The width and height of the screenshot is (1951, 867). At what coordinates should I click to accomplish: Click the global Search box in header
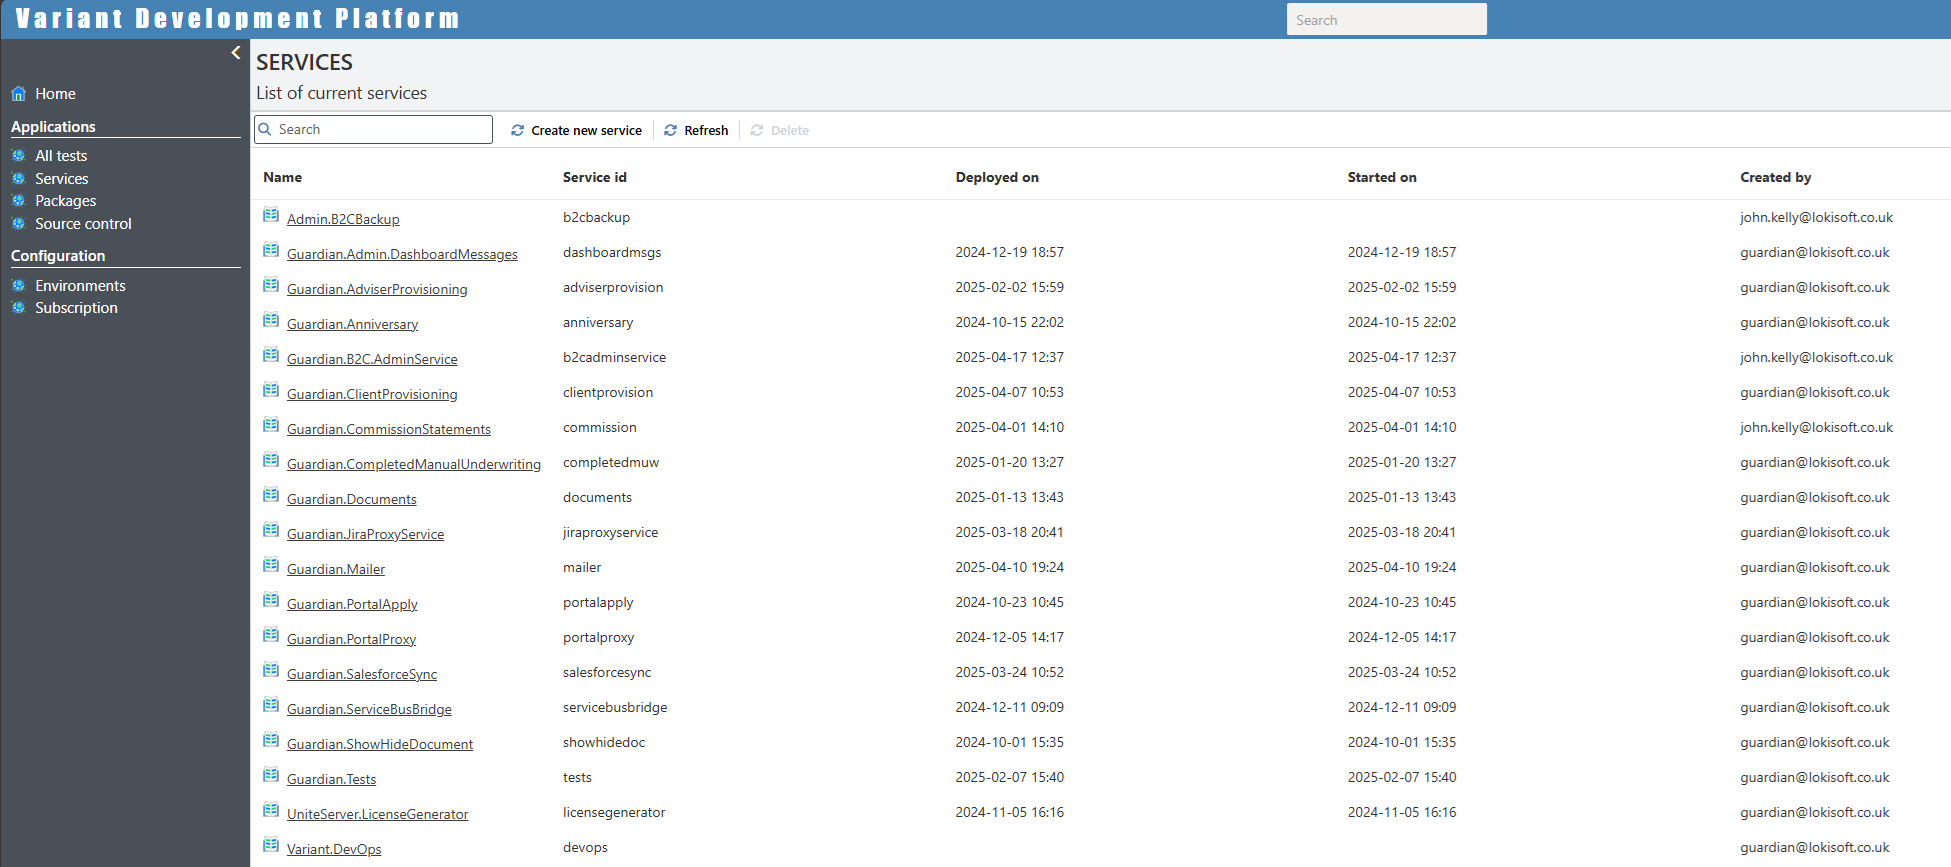1386,20
